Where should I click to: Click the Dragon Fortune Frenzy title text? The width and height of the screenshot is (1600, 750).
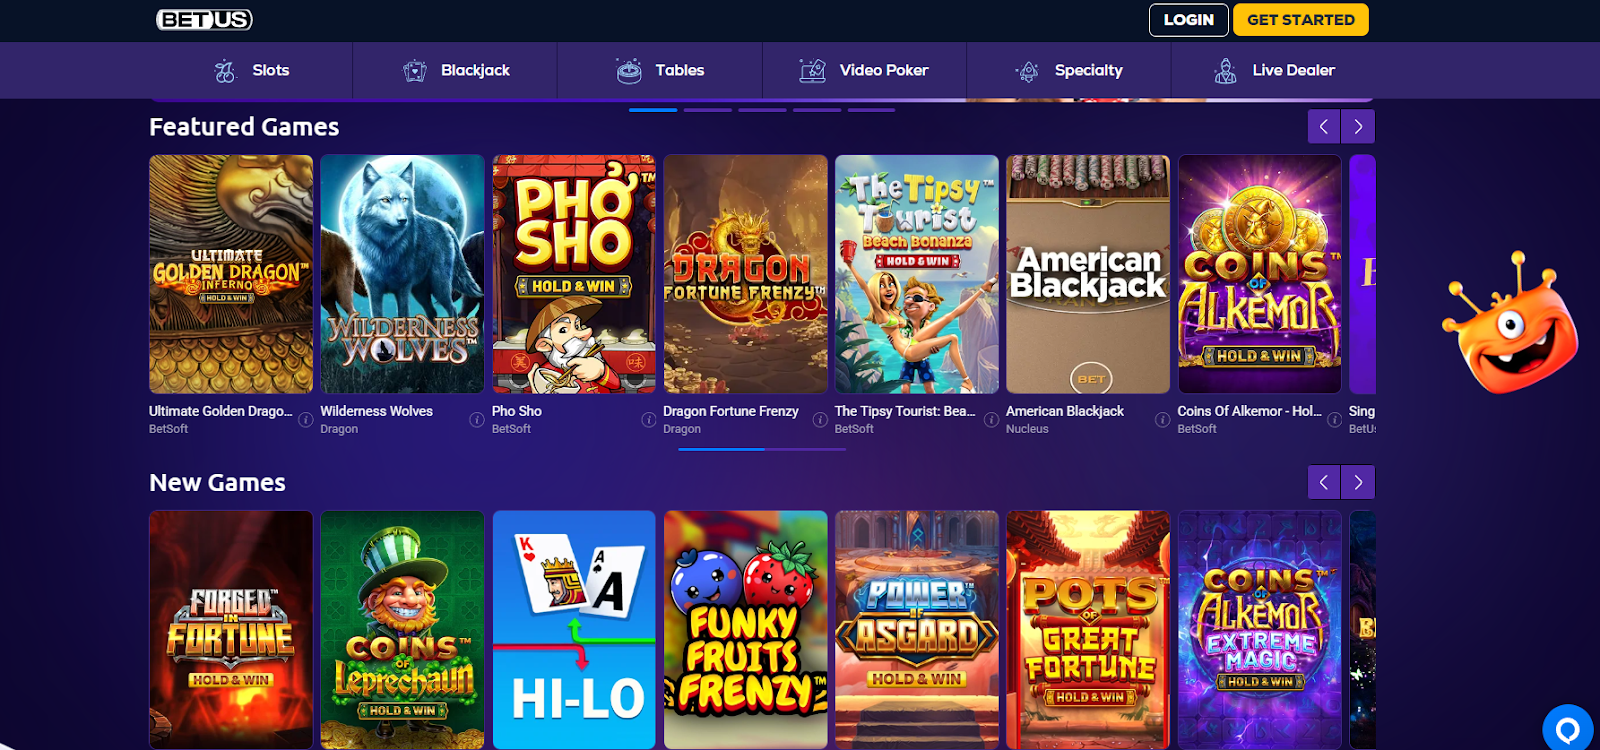point(731,411)
